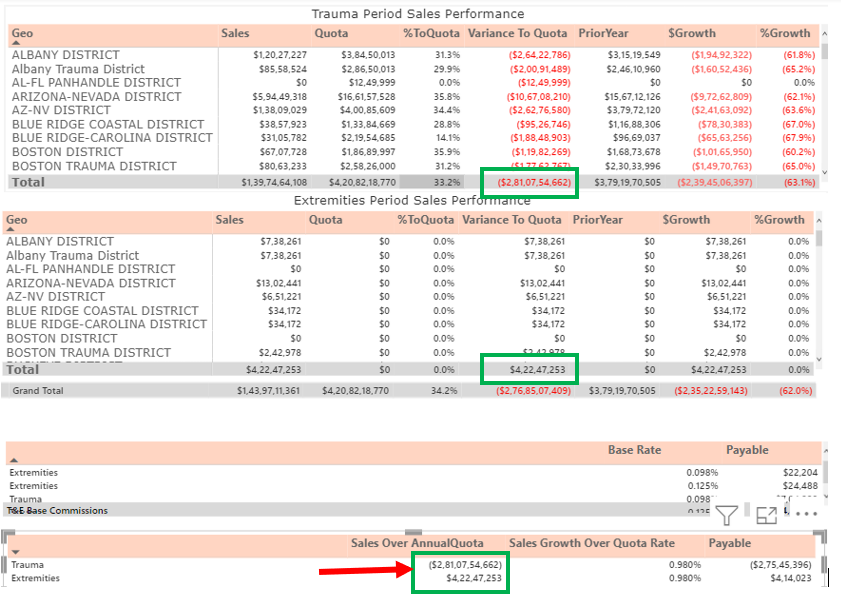The height and width of the screenshot is (598, 841).
Task: Open the More options ellipsis menu
Action: [x=806, y=515]
